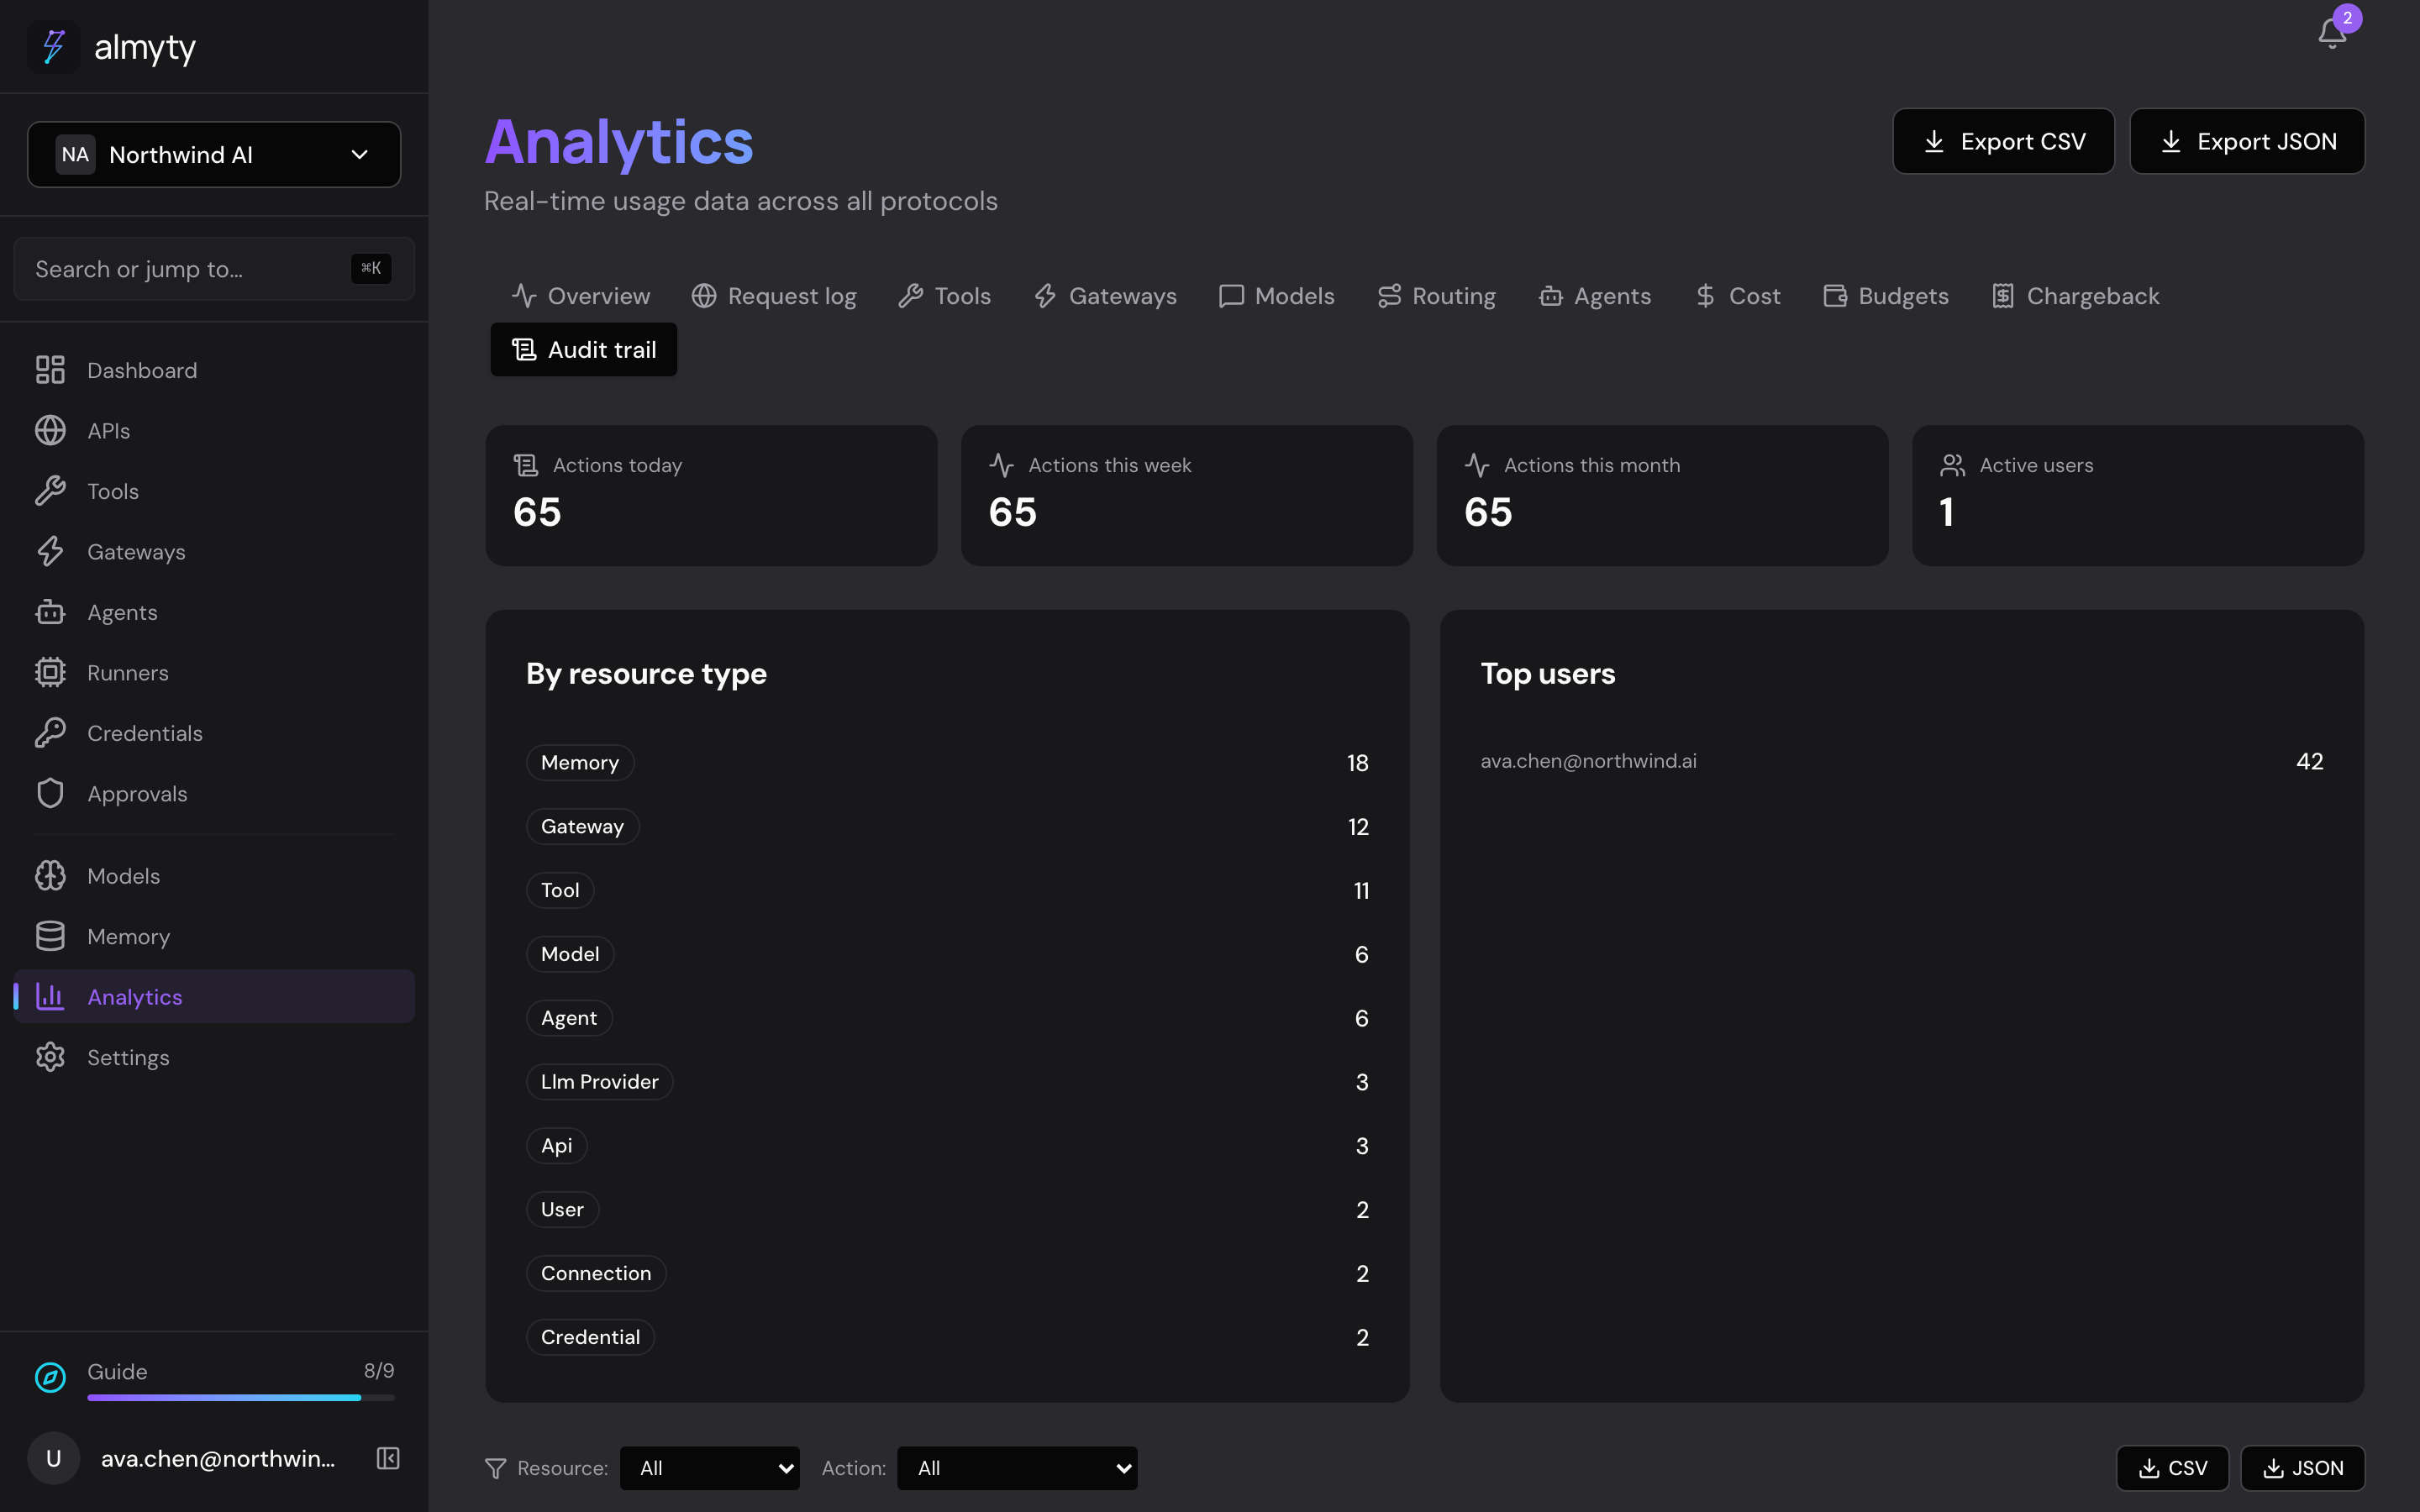Switch to the Budgets tab
Image resolution: width=2420 pixels, height=1512 pixels.
(x=1886, y=296)
